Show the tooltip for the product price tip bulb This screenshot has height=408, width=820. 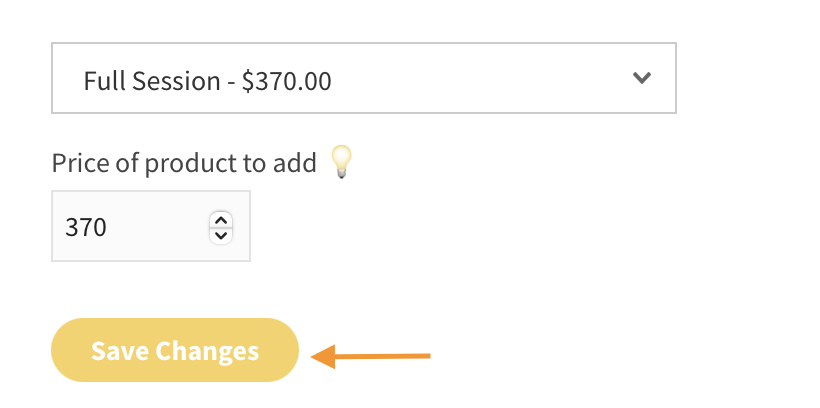[342, 161]
